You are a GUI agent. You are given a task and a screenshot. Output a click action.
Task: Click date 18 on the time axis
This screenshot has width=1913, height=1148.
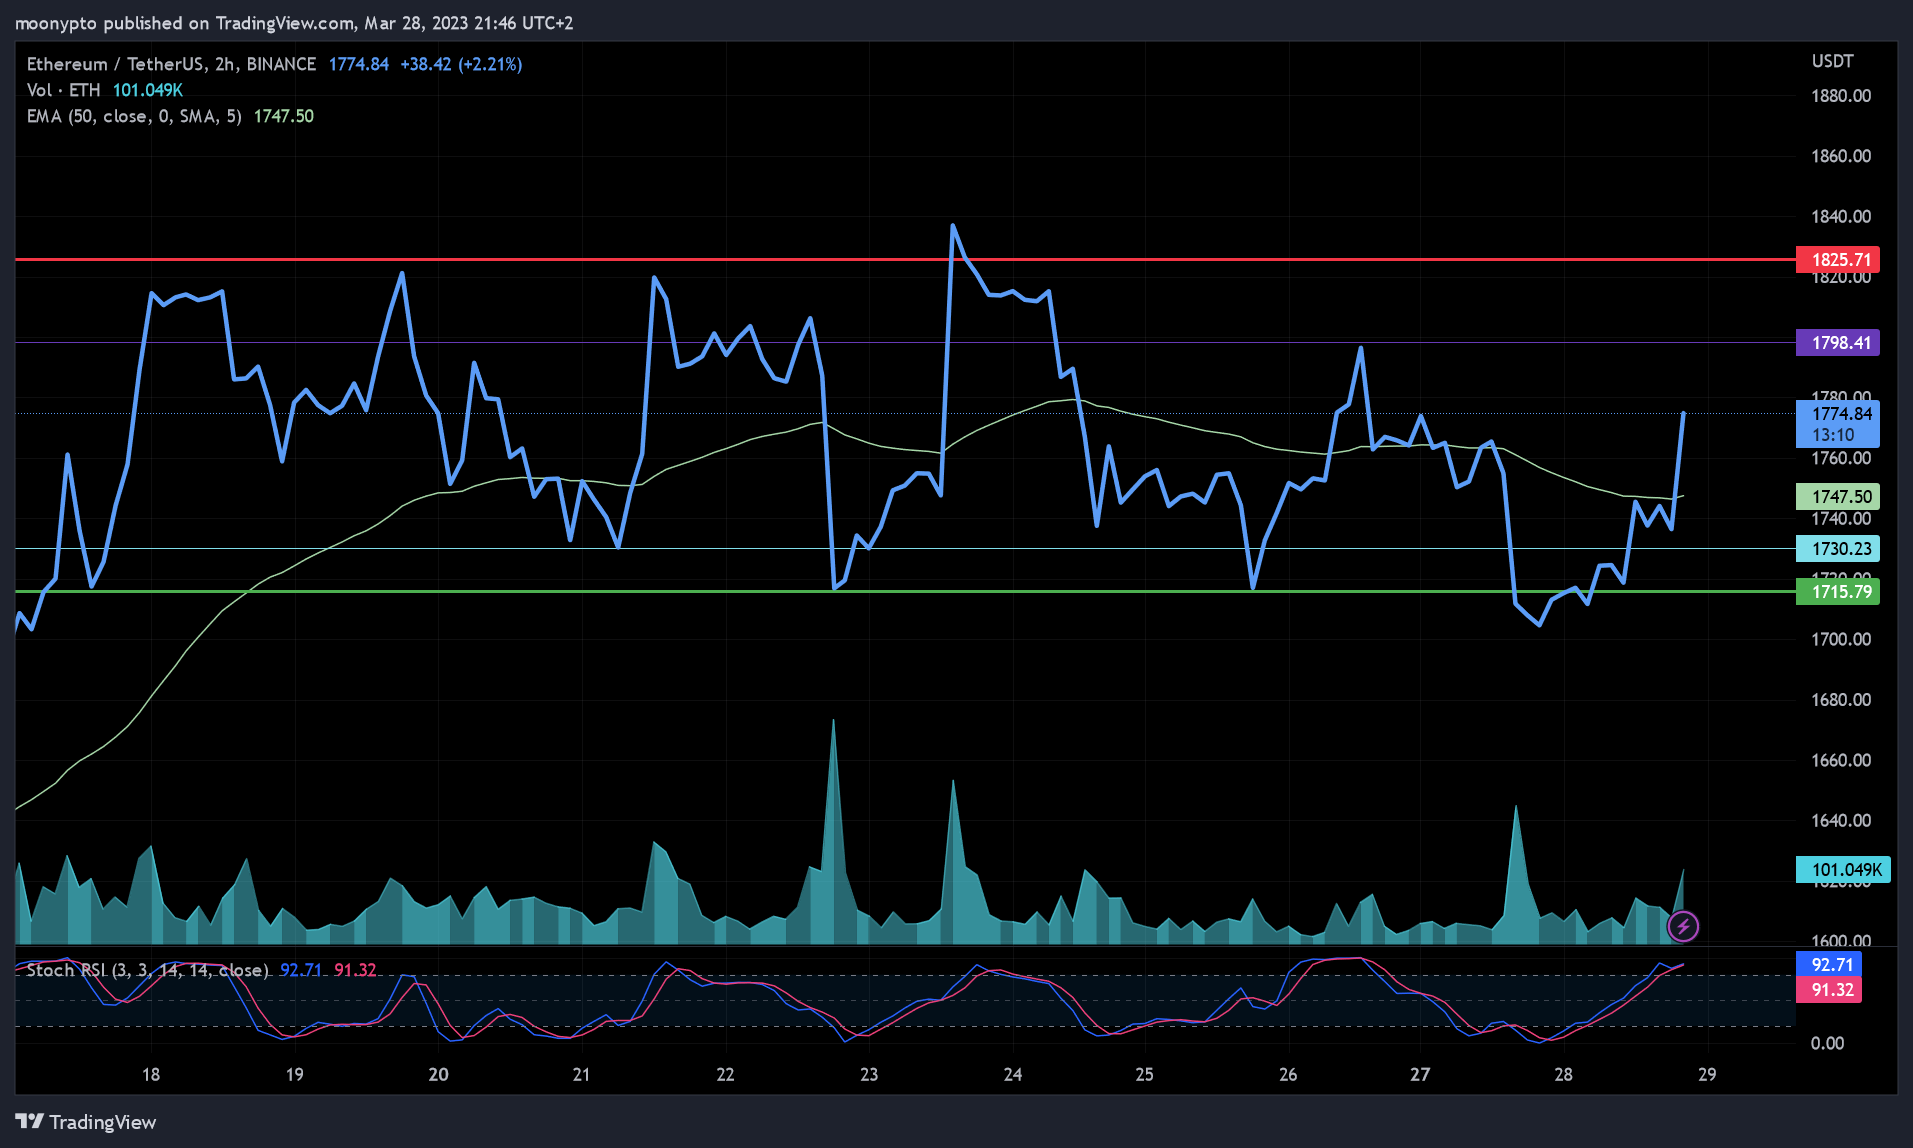(151, 1074)
